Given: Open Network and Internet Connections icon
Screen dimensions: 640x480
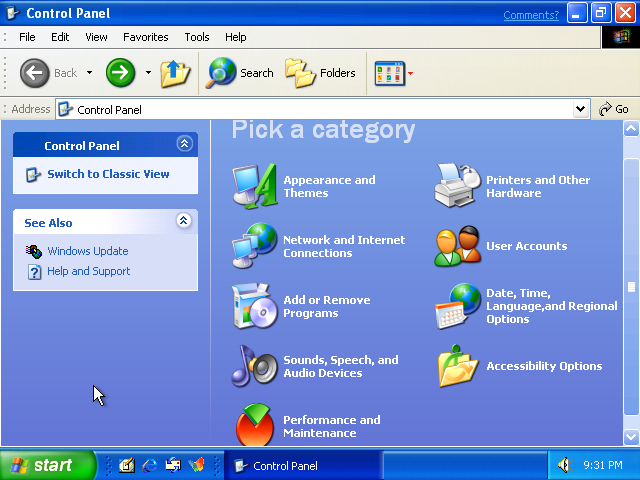Looking at the screenshot, I should click(x=255, y=246).
